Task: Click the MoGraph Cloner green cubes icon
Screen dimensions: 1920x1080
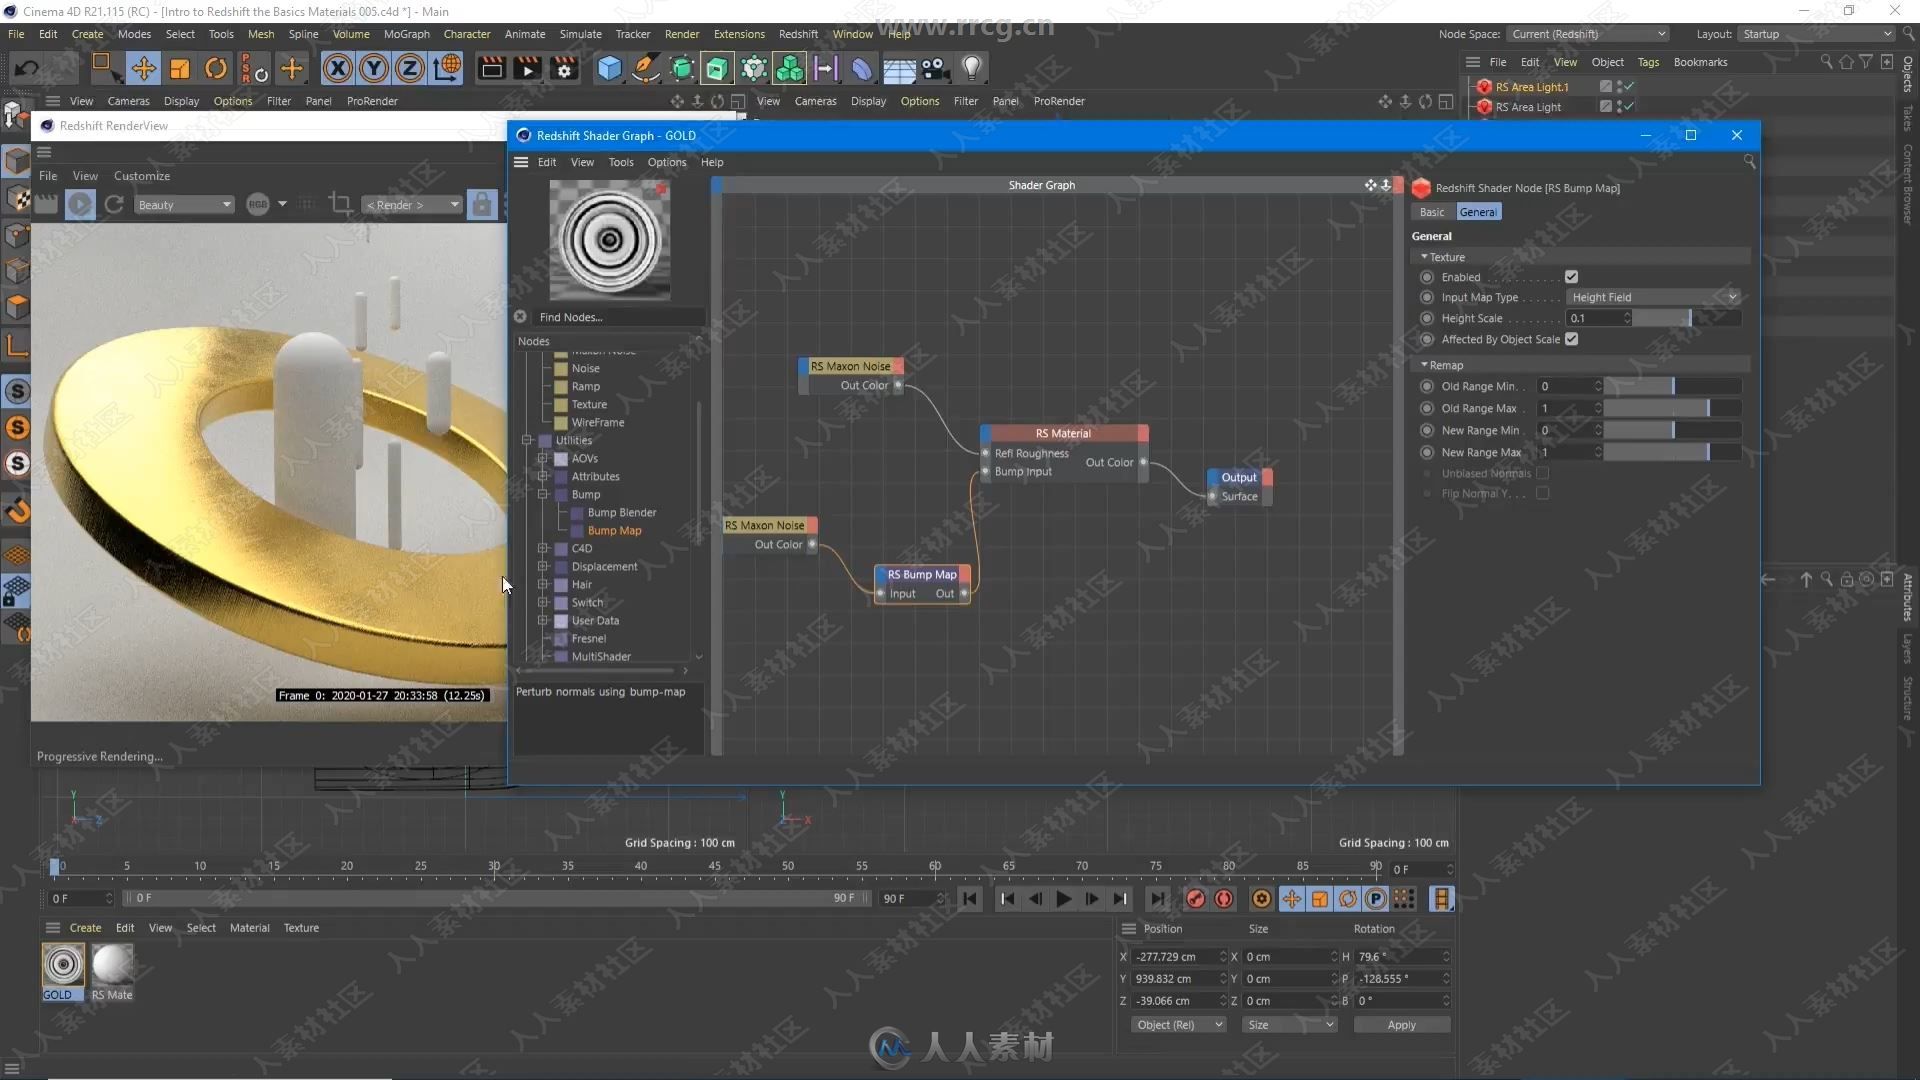Action: click(790, 68)
